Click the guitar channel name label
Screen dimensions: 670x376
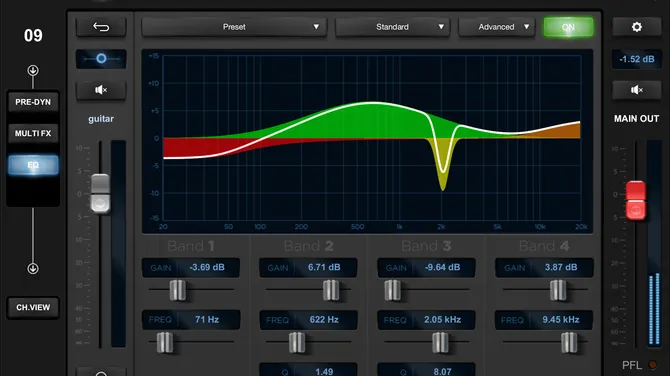click(101, 119)
